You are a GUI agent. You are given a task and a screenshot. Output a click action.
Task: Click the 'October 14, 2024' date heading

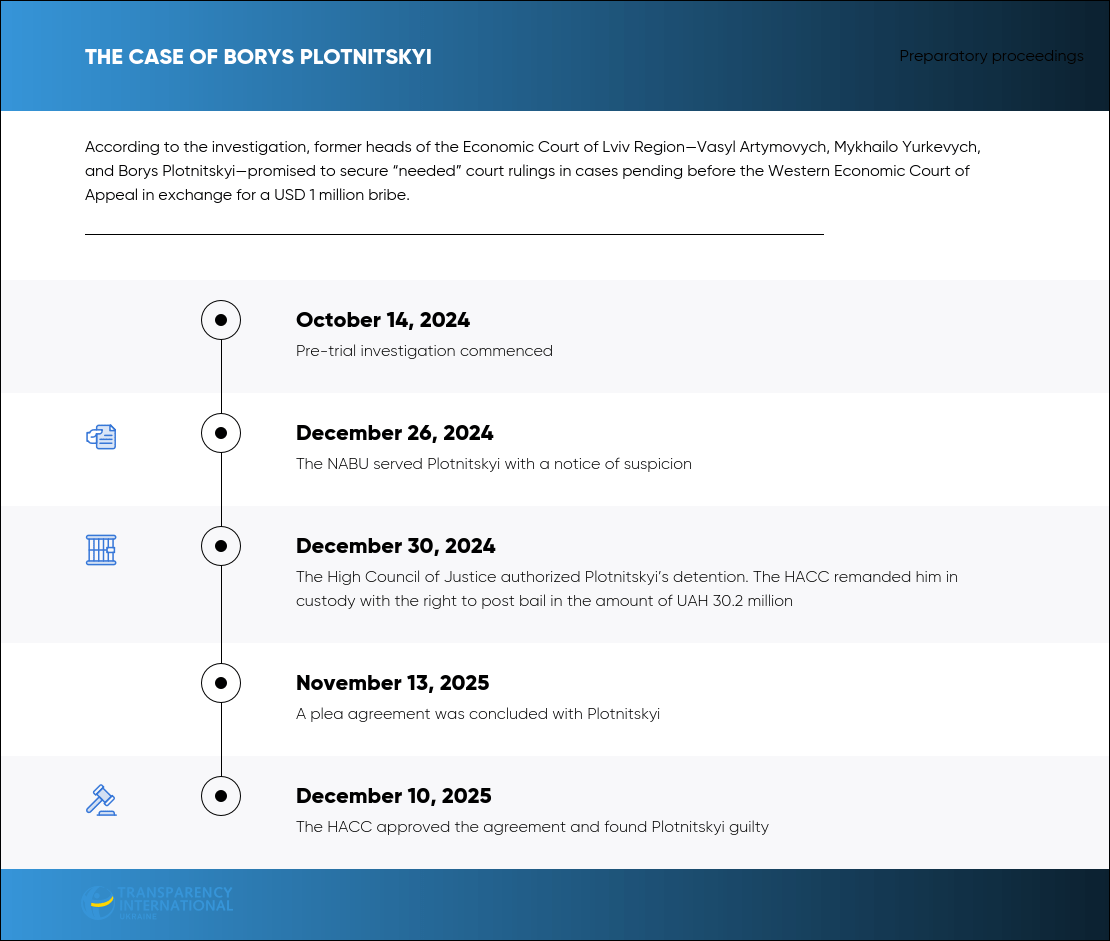point(383,320)
